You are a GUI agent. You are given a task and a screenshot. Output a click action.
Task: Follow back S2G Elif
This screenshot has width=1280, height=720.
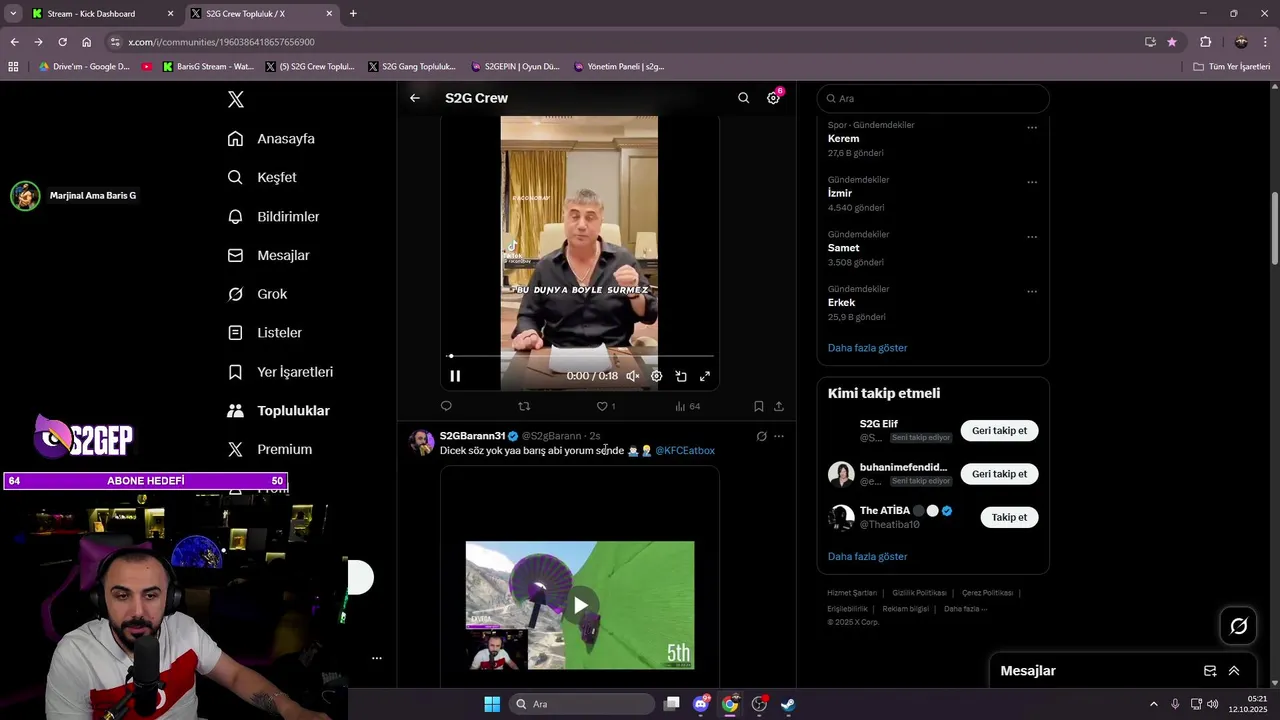pos(999,431)
